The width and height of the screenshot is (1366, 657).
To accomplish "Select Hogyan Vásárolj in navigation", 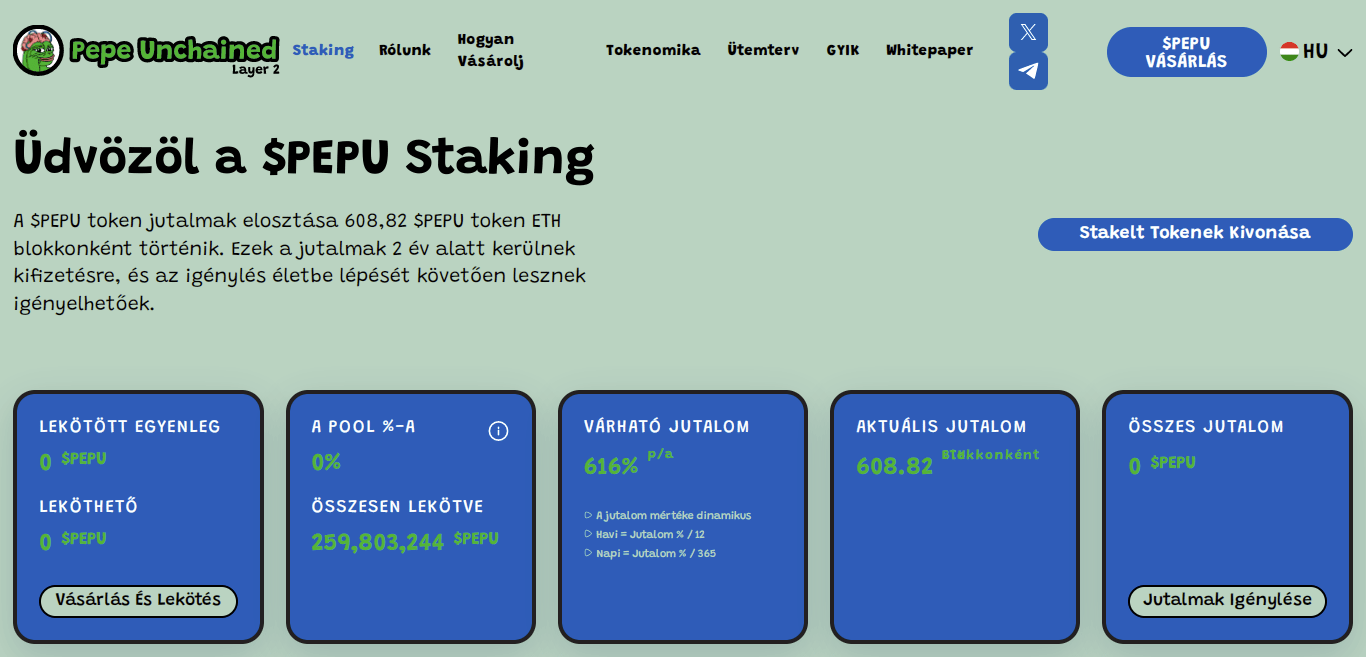I will (490, 50).
